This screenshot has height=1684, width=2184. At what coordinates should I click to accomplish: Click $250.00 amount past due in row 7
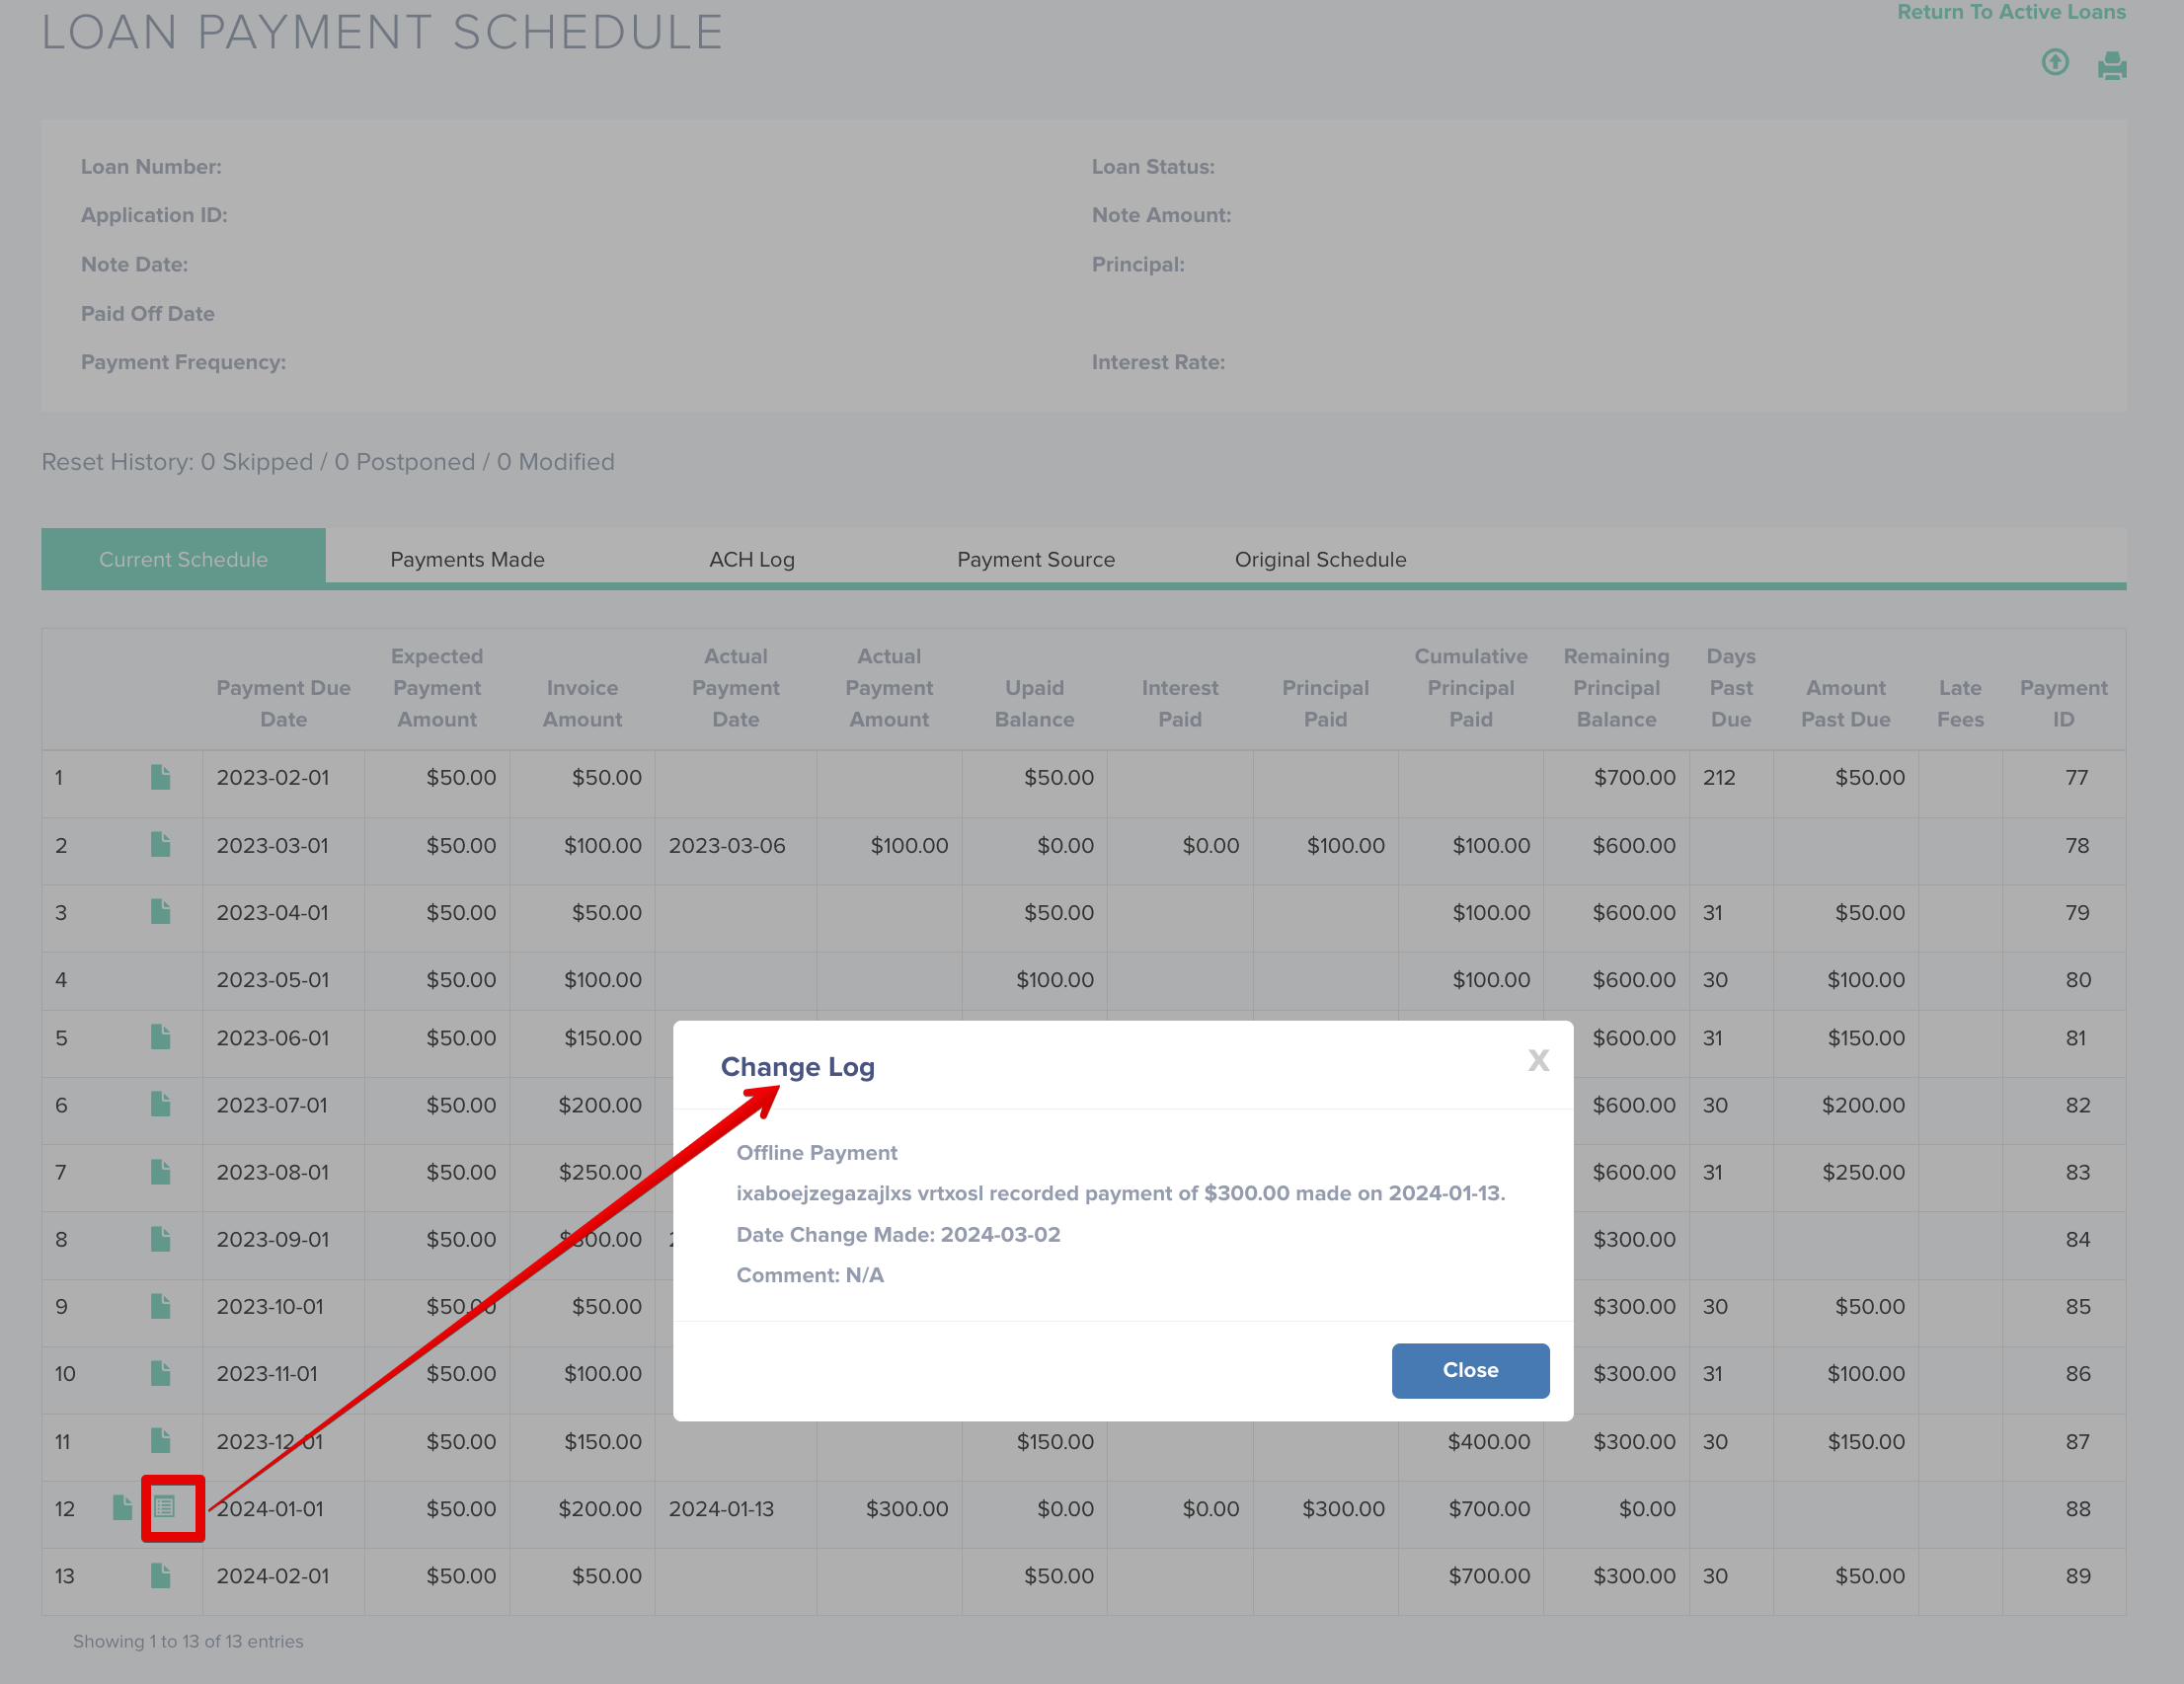(x=1863, y=1172)
